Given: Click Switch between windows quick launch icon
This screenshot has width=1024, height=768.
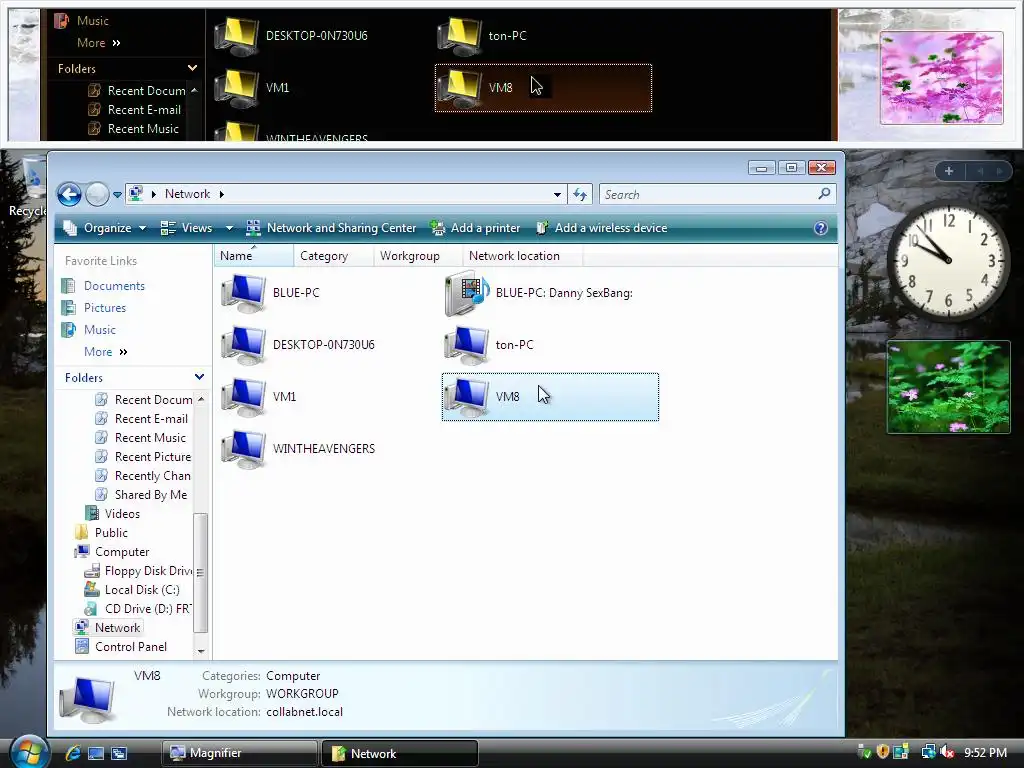Looking at the screenshot, I should (119, 753).
